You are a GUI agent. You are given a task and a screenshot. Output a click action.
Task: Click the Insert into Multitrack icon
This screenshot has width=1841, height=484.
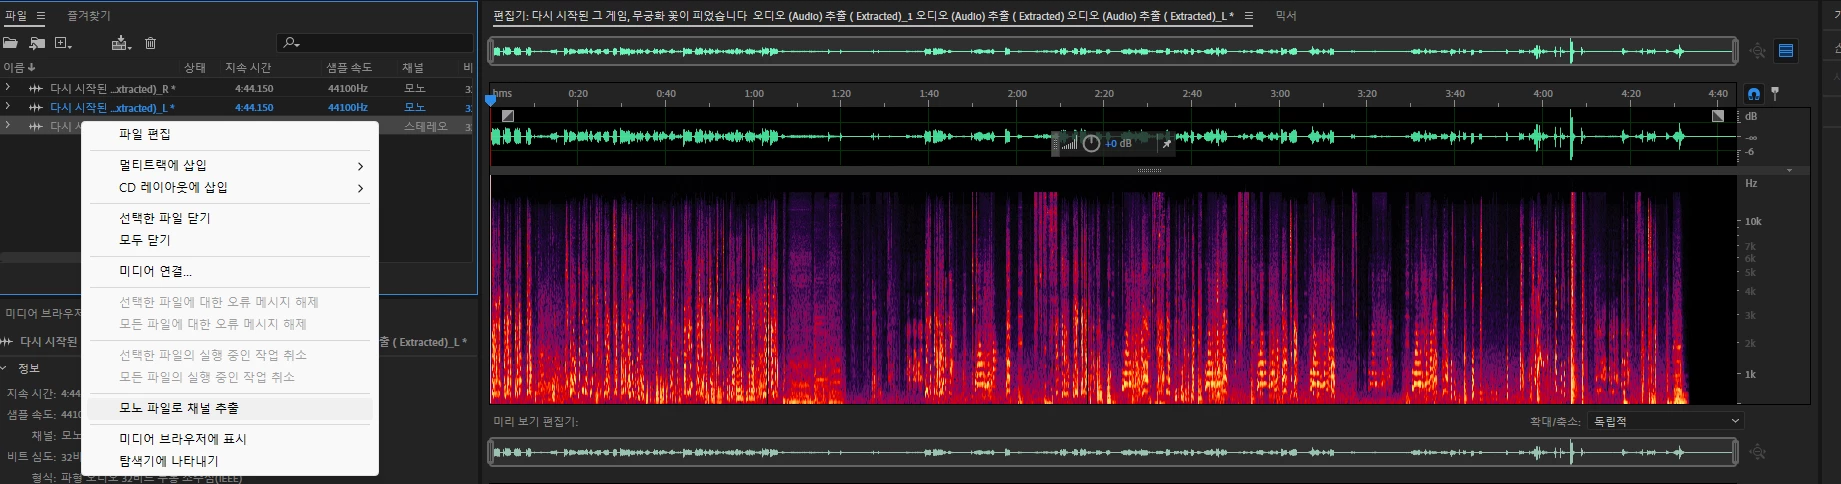tap(121, 43)
